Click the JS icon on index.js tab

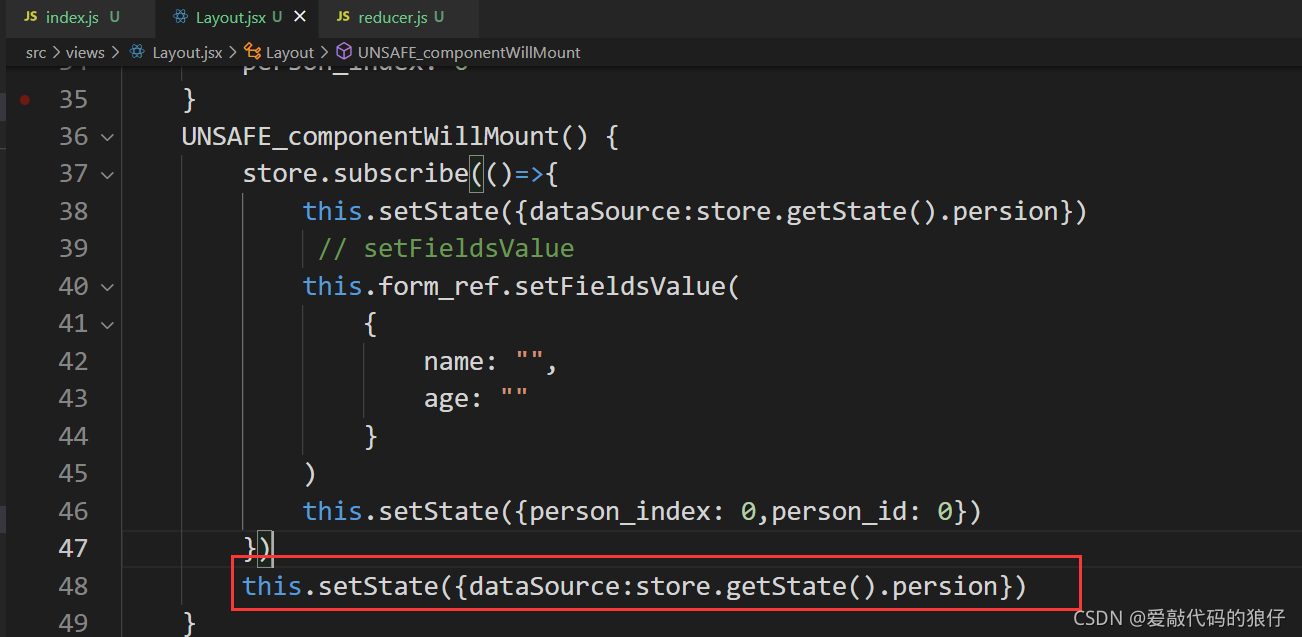(x=30, y=17)
